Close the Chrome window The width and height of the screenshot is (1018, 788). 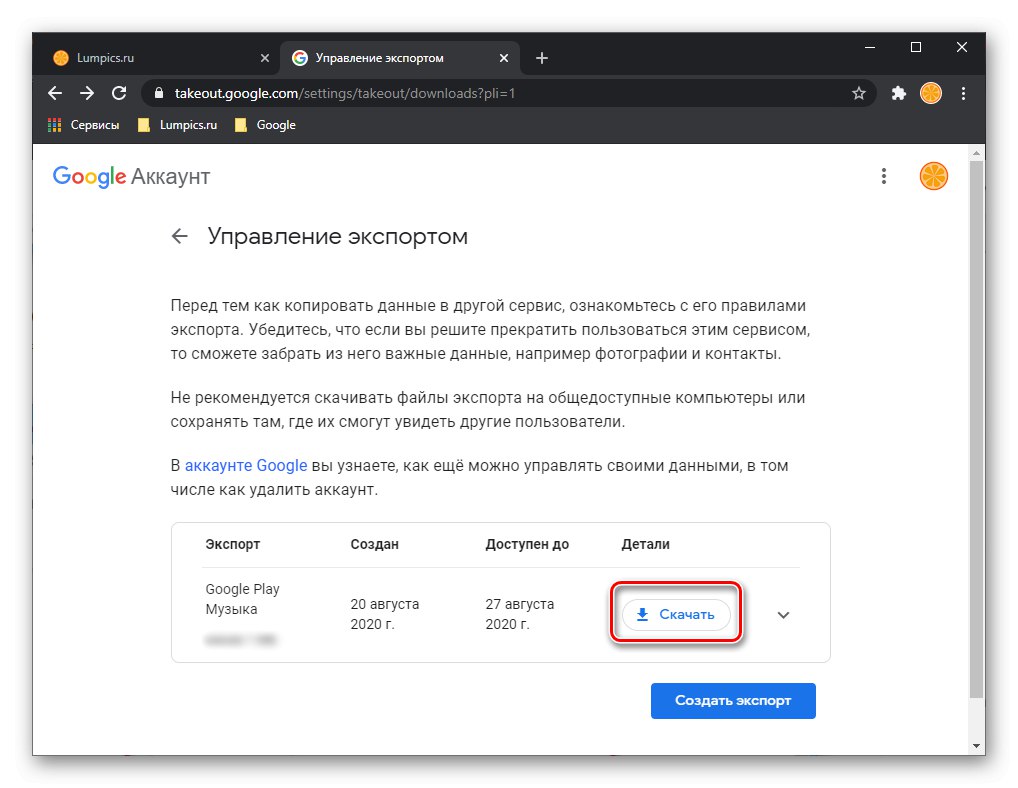coord(962,47)
